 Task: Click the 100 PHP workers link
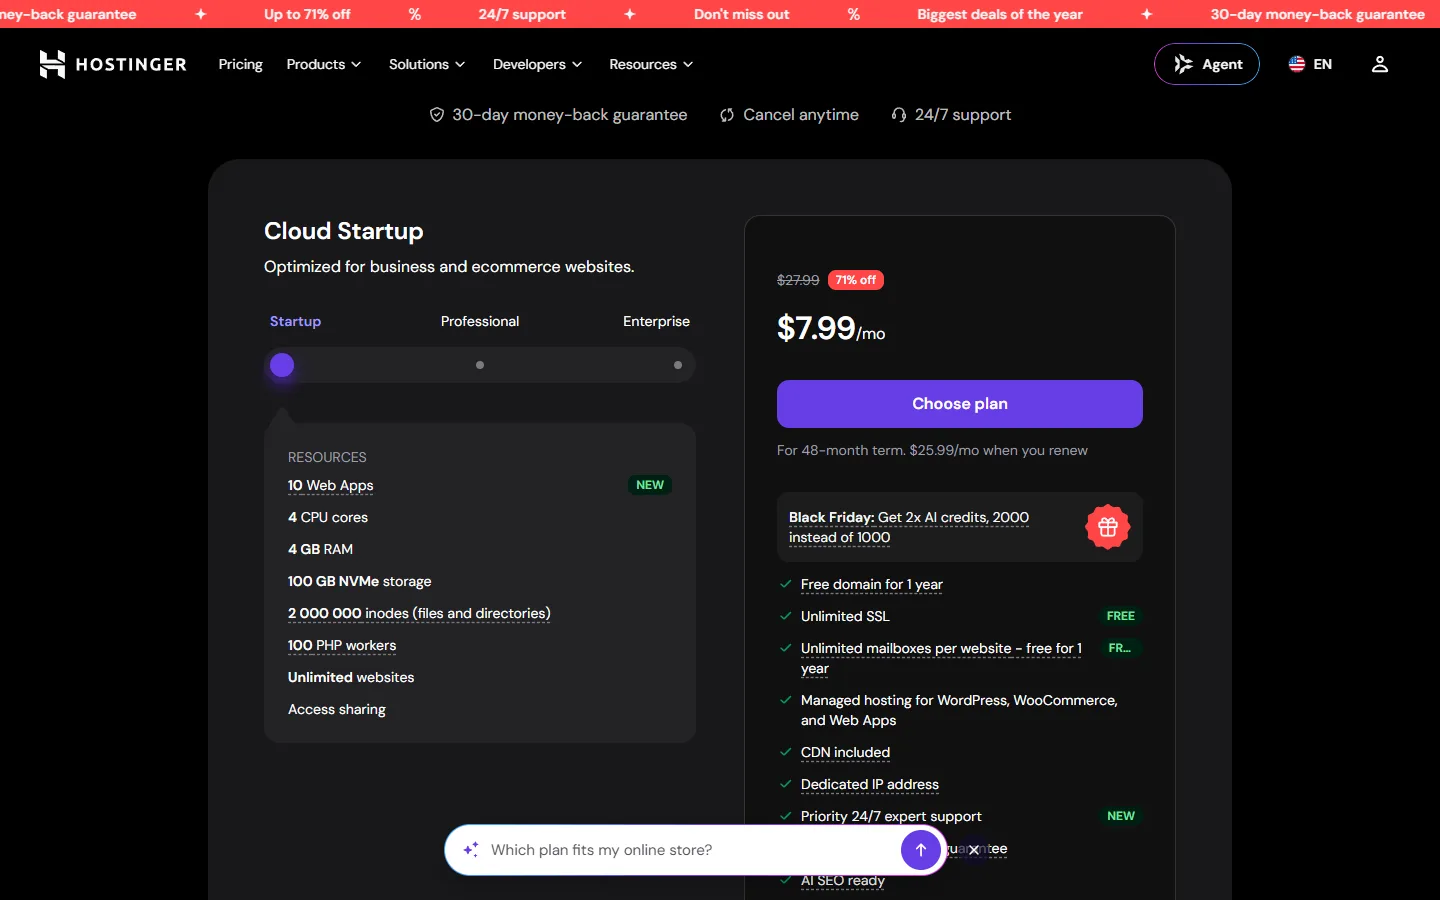(x=342, y=646)
